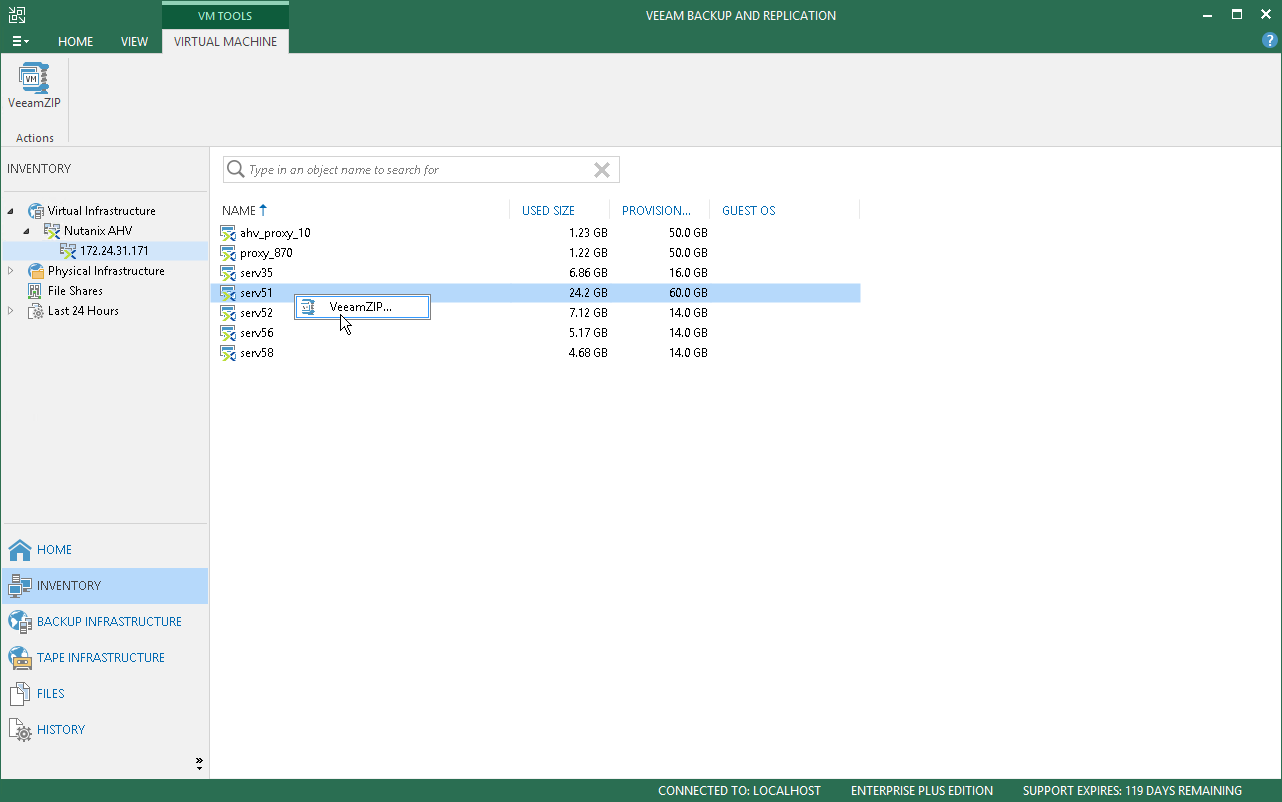Collapse the Nutanix AHV tree node
The height and width of the screenshot is (802, 1282).
pos(28,231)
